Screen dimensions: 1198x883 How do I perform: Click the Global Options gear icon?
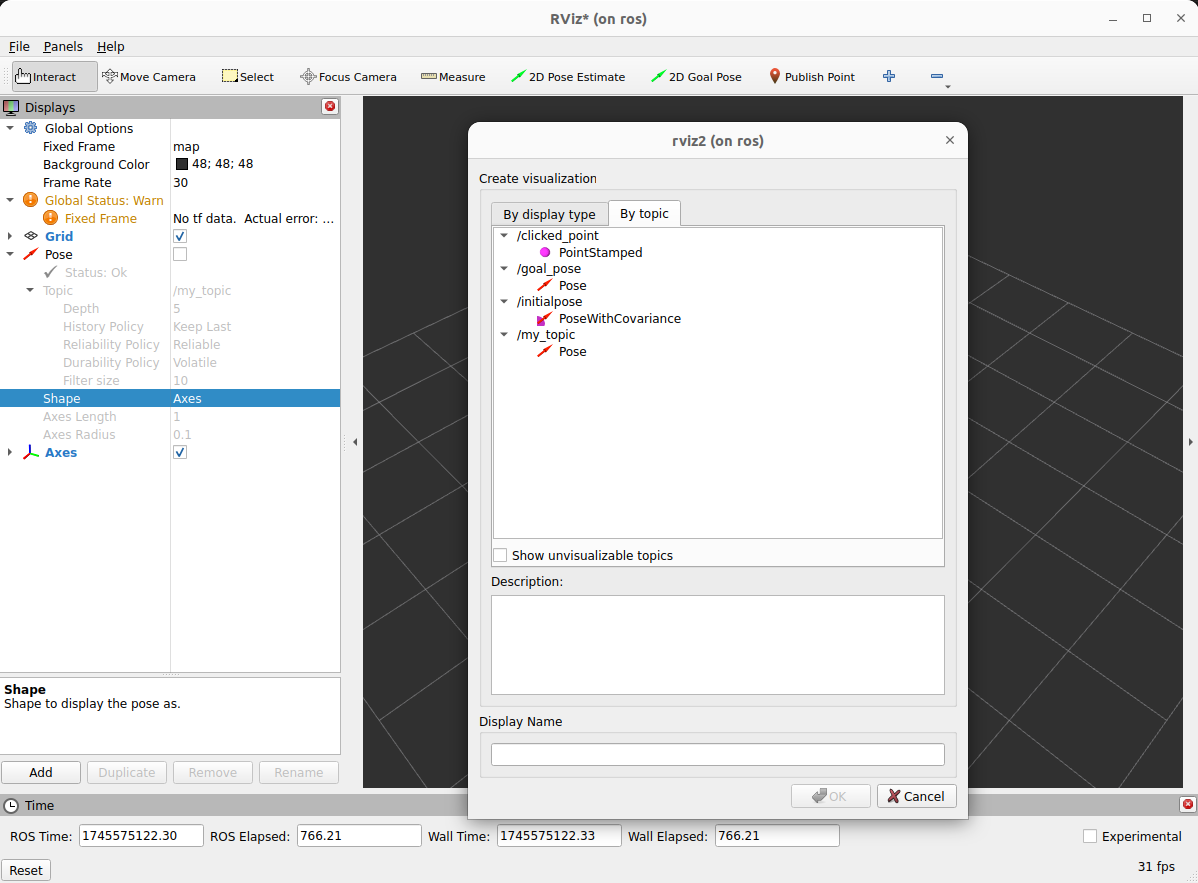(31, 128)
